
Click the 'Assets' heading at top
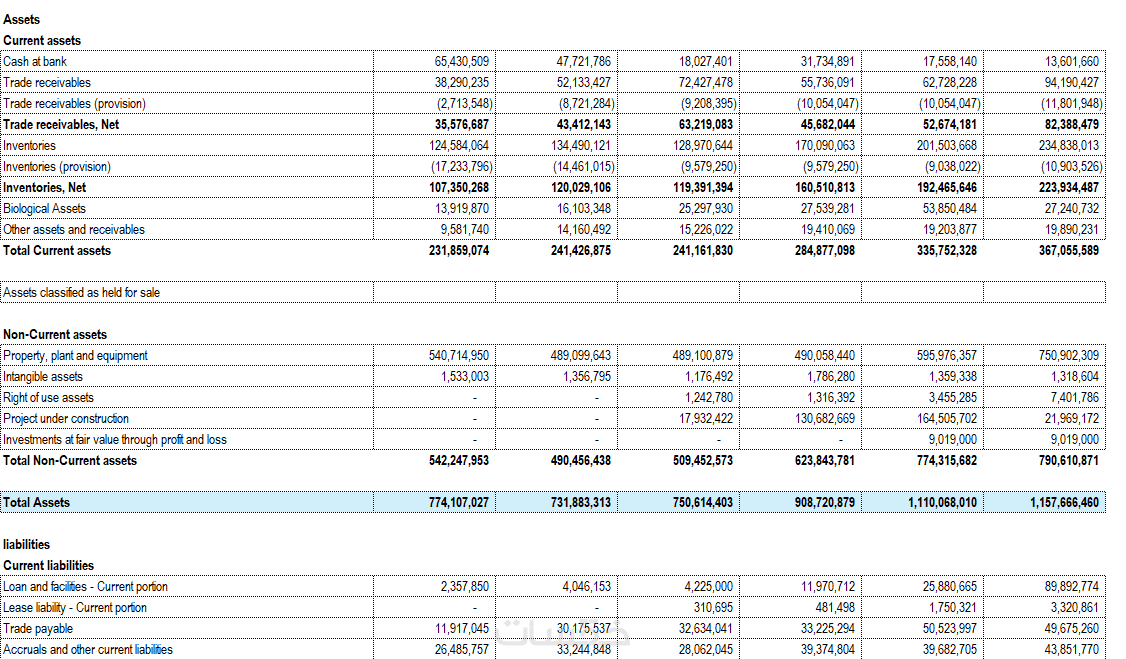pyautogui.click(x=22, y=19)
